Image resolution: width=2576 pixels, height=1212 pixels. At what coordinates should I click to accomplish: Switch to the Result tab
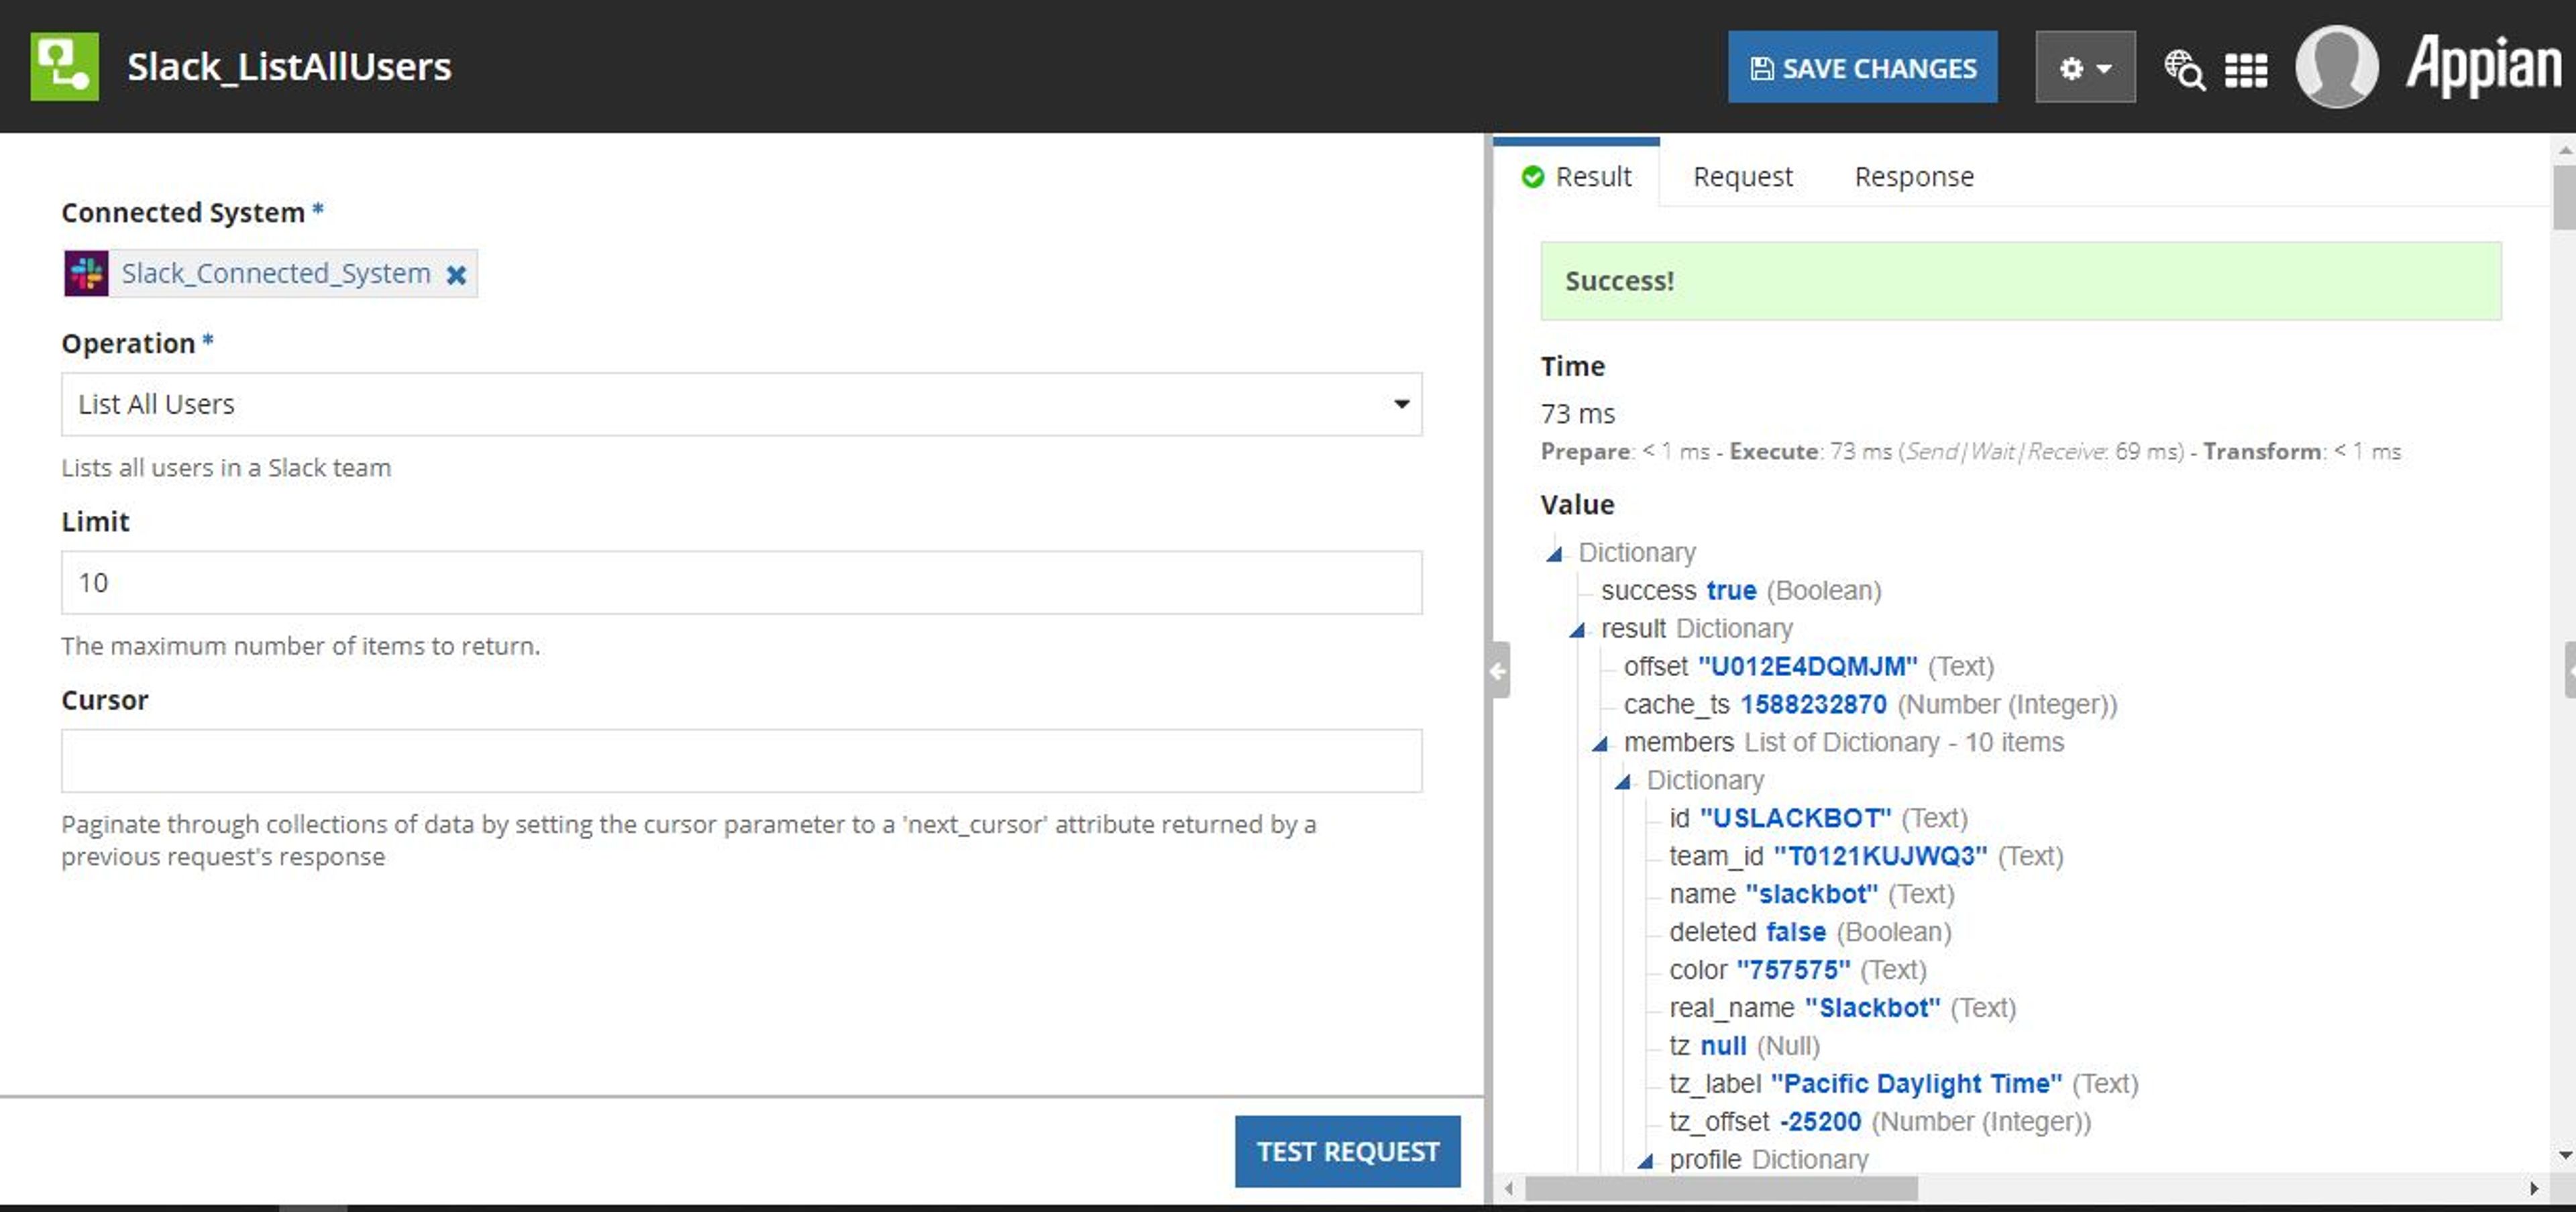tap(1577, 176)
